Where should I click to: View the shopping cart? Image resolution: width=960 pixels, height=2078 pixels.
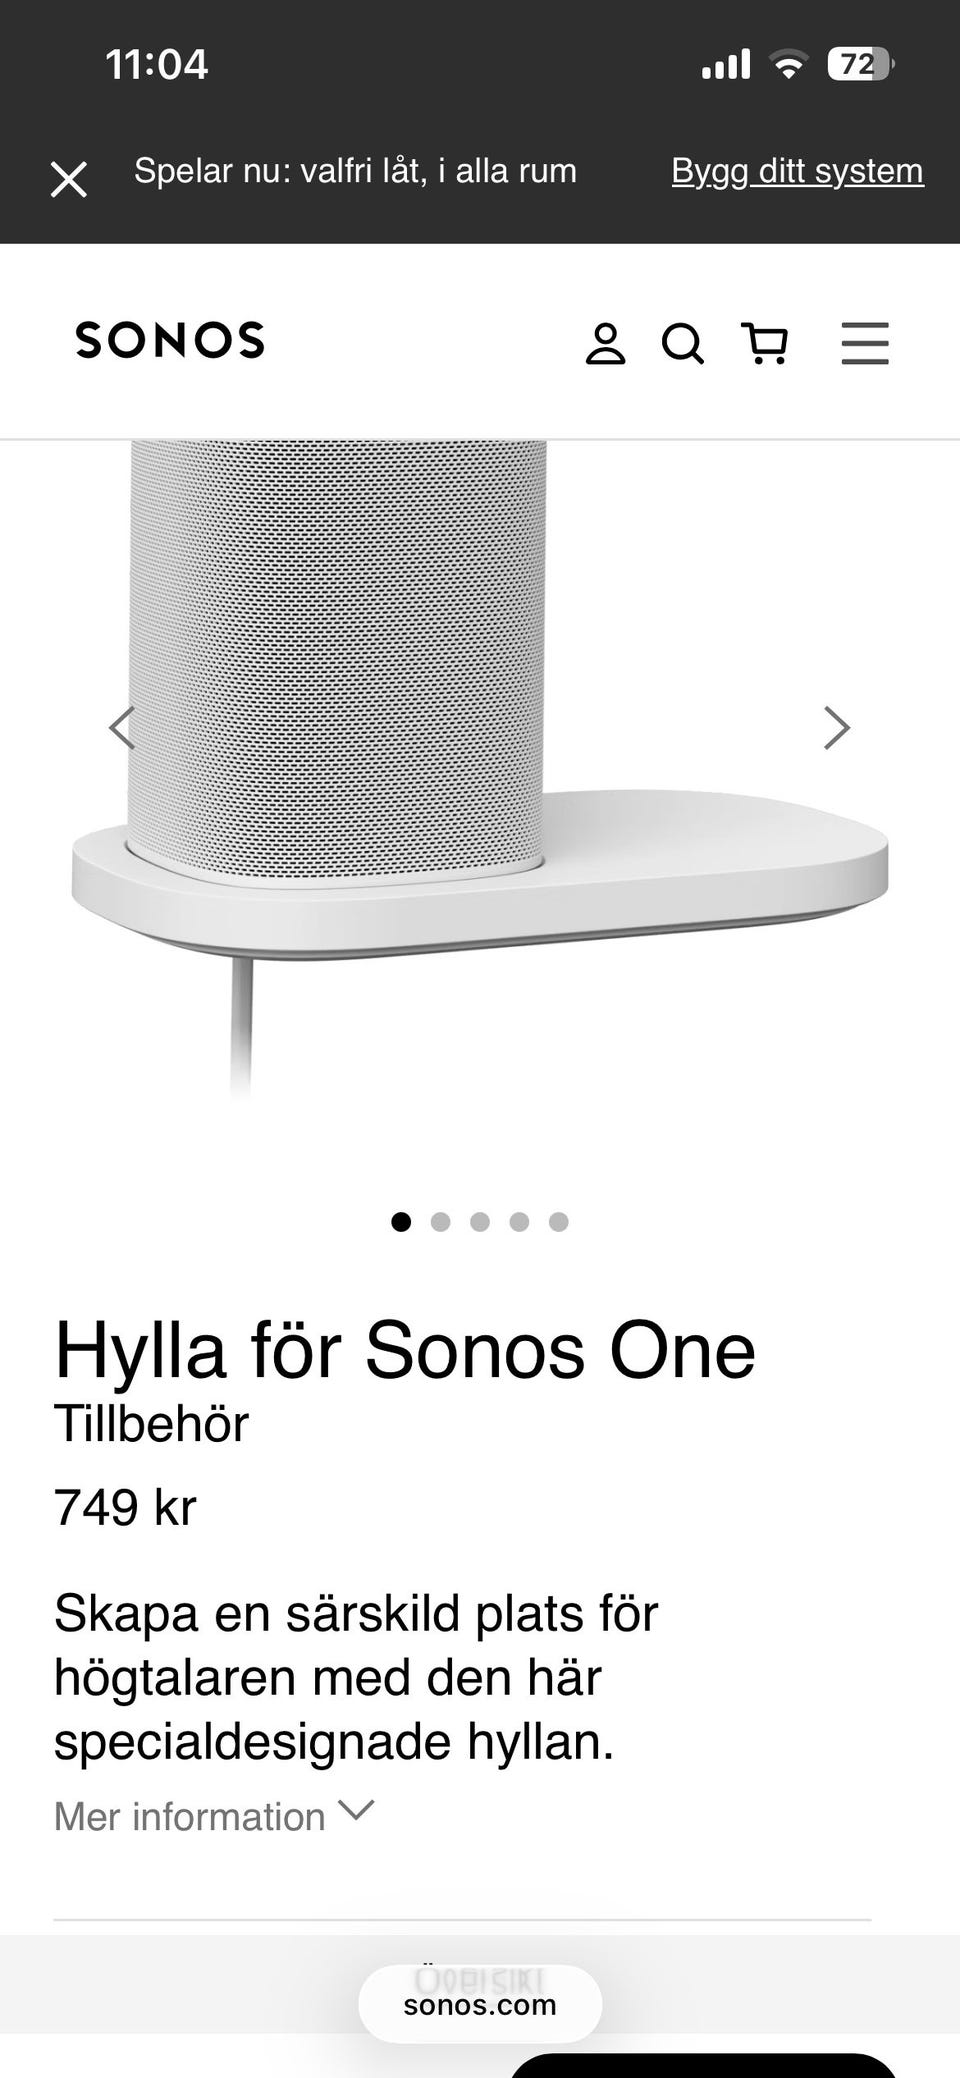click(x=765, y=344)
